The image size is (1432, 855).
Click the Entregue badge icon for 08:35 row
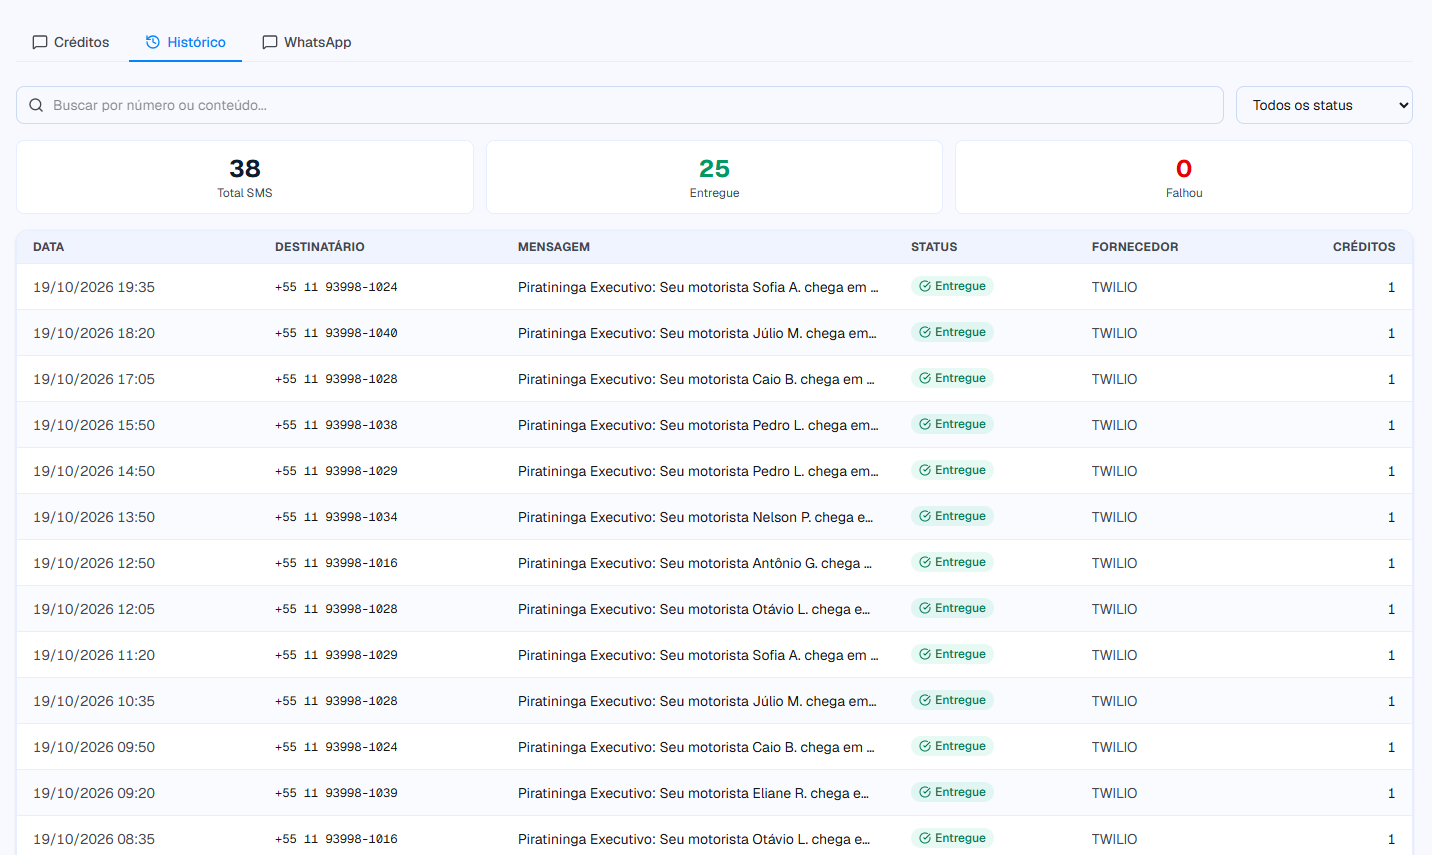click(x=925, y=838)
